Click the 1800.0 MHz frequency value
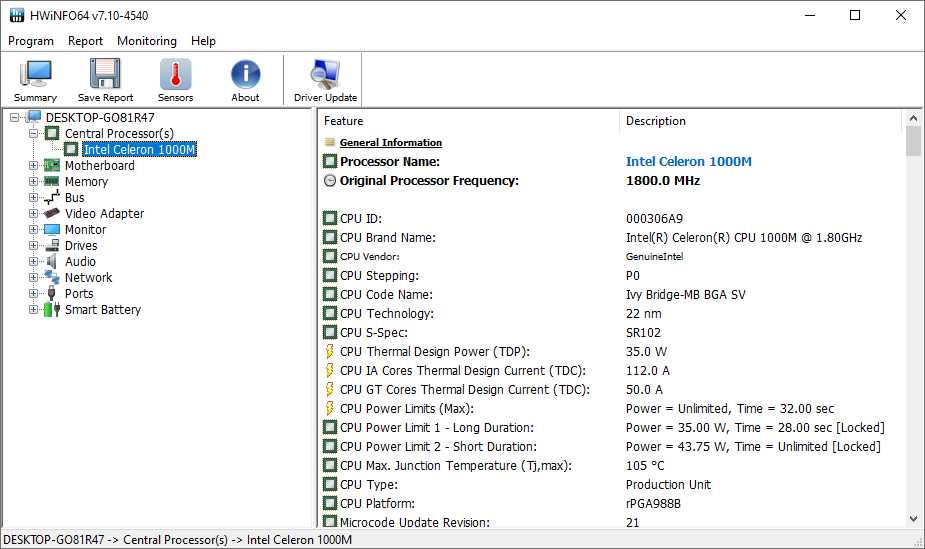Screen dimensions: 925x549 pos(662,180)
